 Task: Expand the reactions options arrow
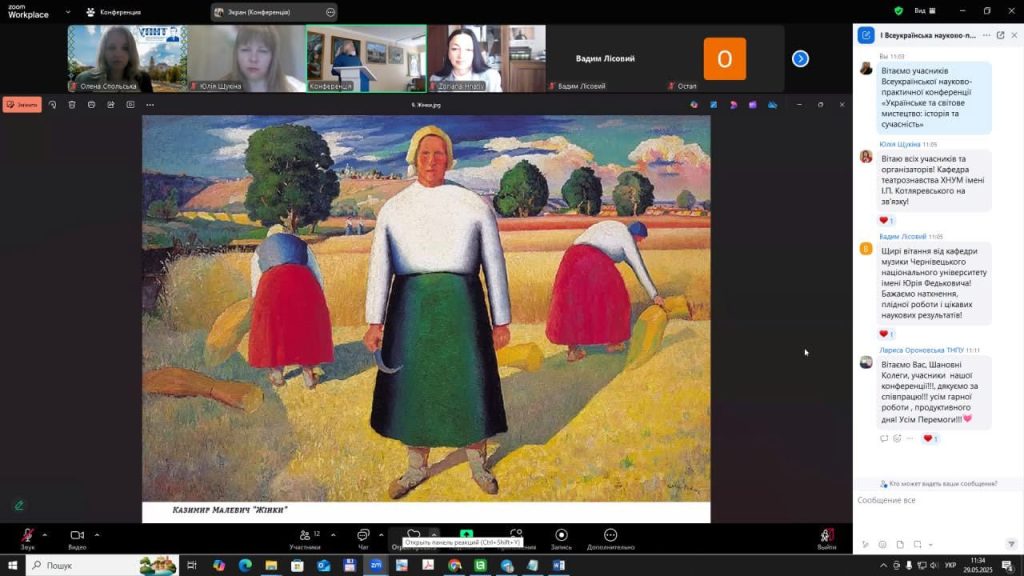(x=434, y=534)
